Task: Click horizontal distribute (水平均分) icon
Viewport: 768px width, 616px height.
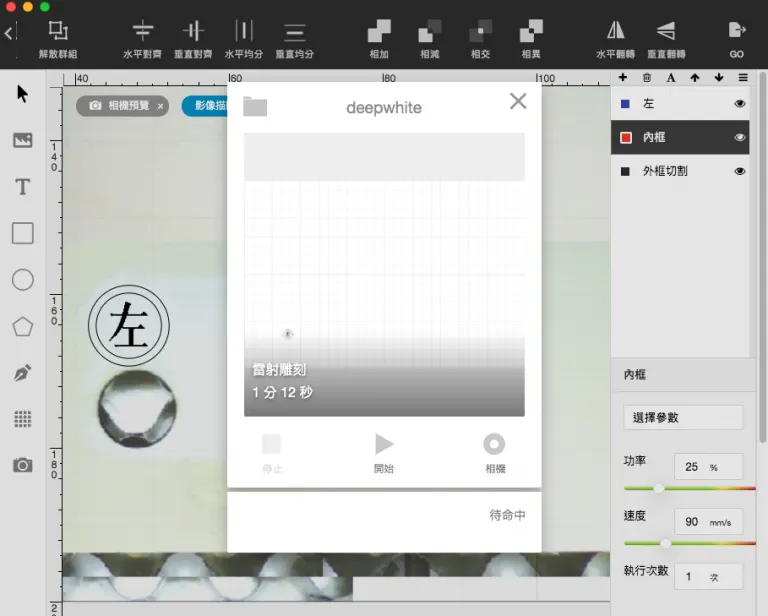Action: [243, 30]
